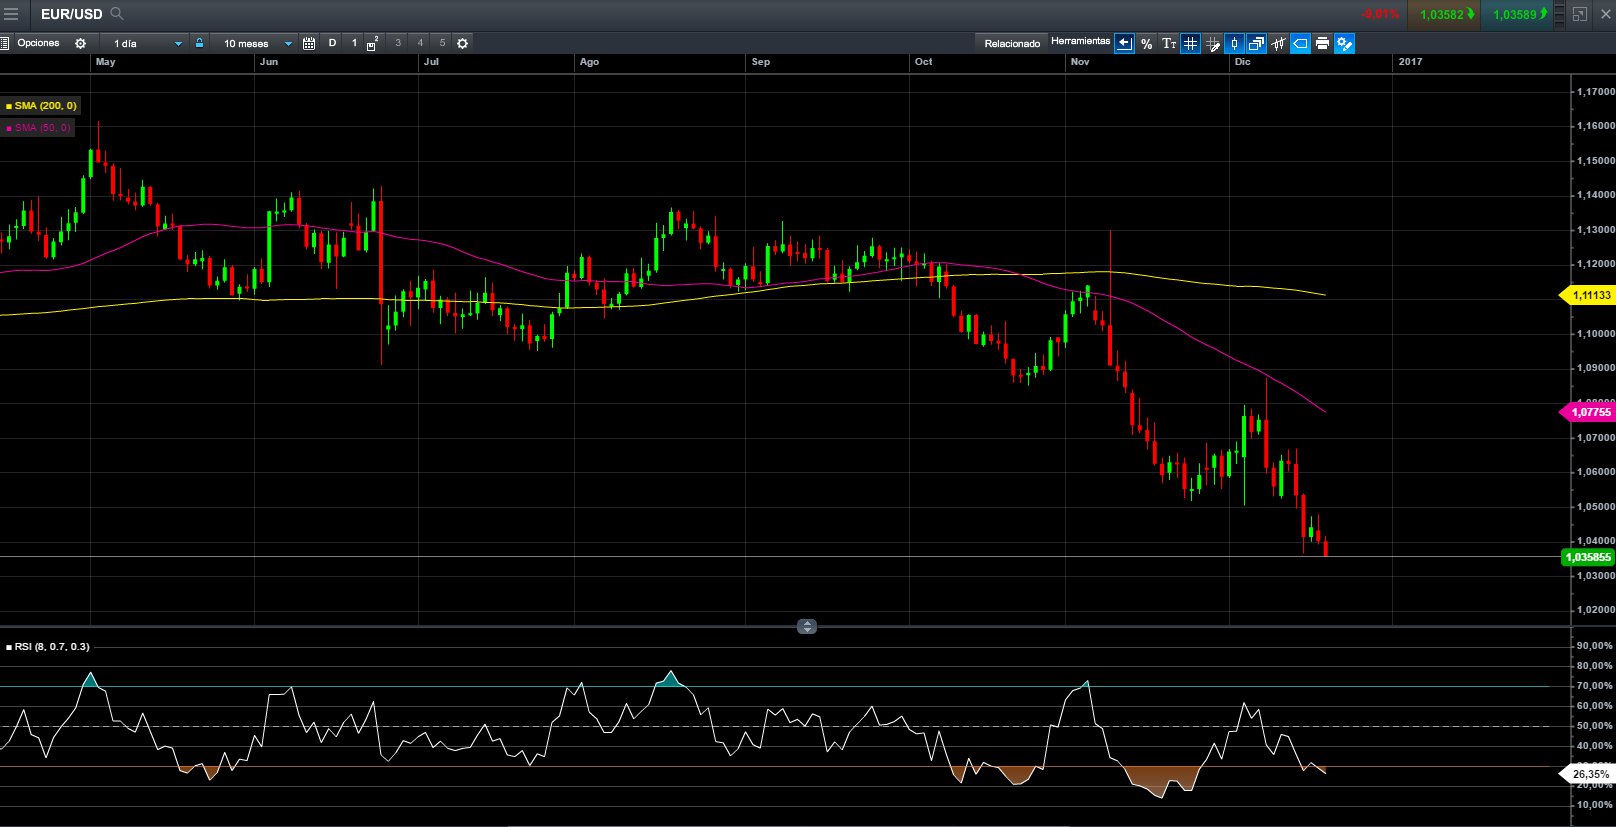Click the magenta 1,07755 price tag
The width and height of the screenshot is (1616, 827).
[1587, 412]
